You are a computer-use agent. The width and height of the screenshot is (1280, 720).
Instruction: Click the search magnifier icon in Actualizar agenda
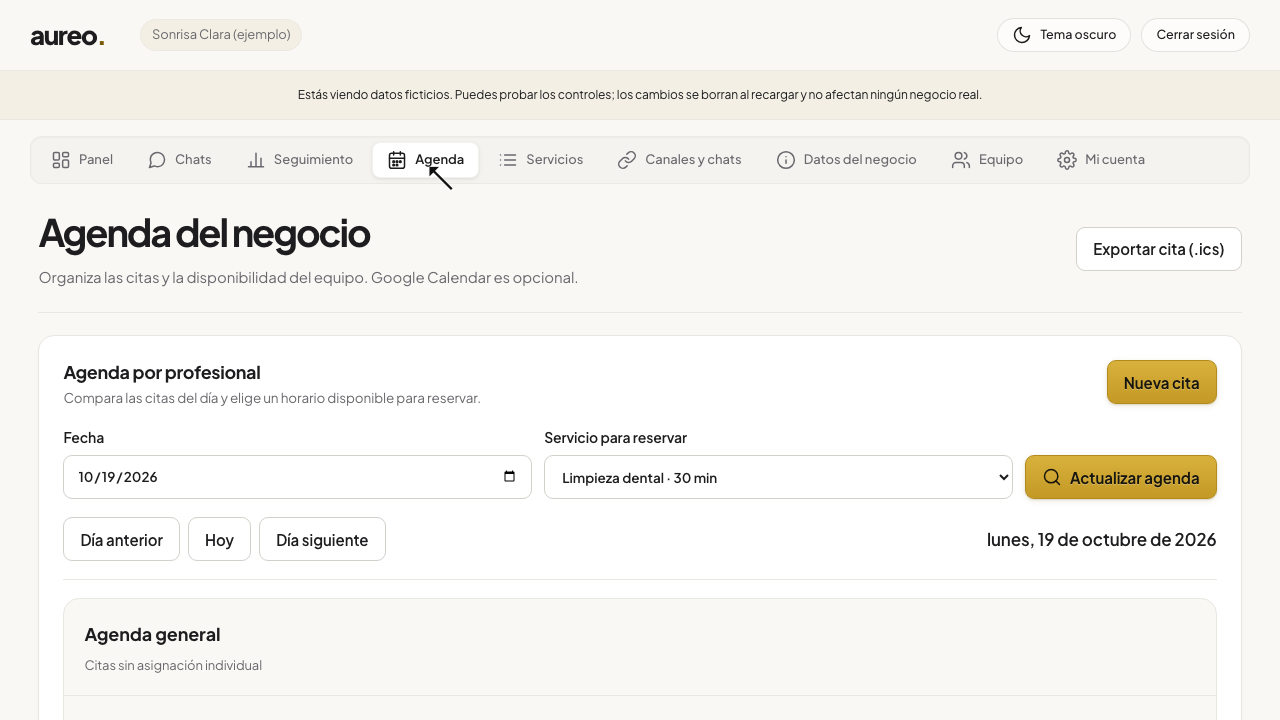[1052, 477]
